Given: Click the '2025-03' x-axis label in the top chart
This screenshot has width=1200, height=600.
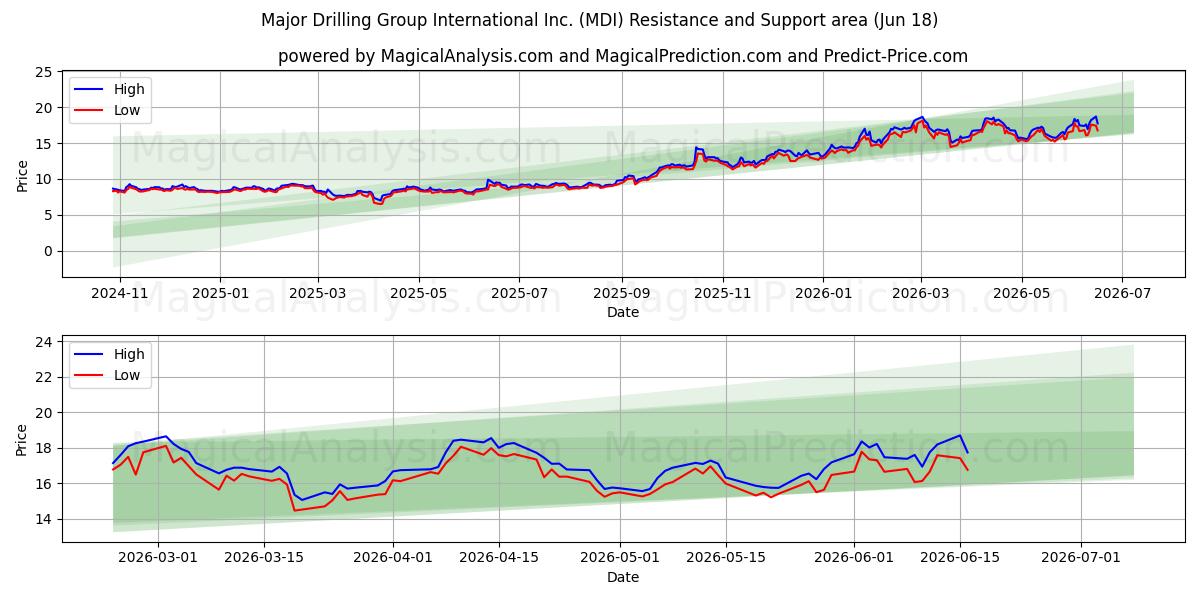Looking at the screenshot, I should (x=318, y=295).
